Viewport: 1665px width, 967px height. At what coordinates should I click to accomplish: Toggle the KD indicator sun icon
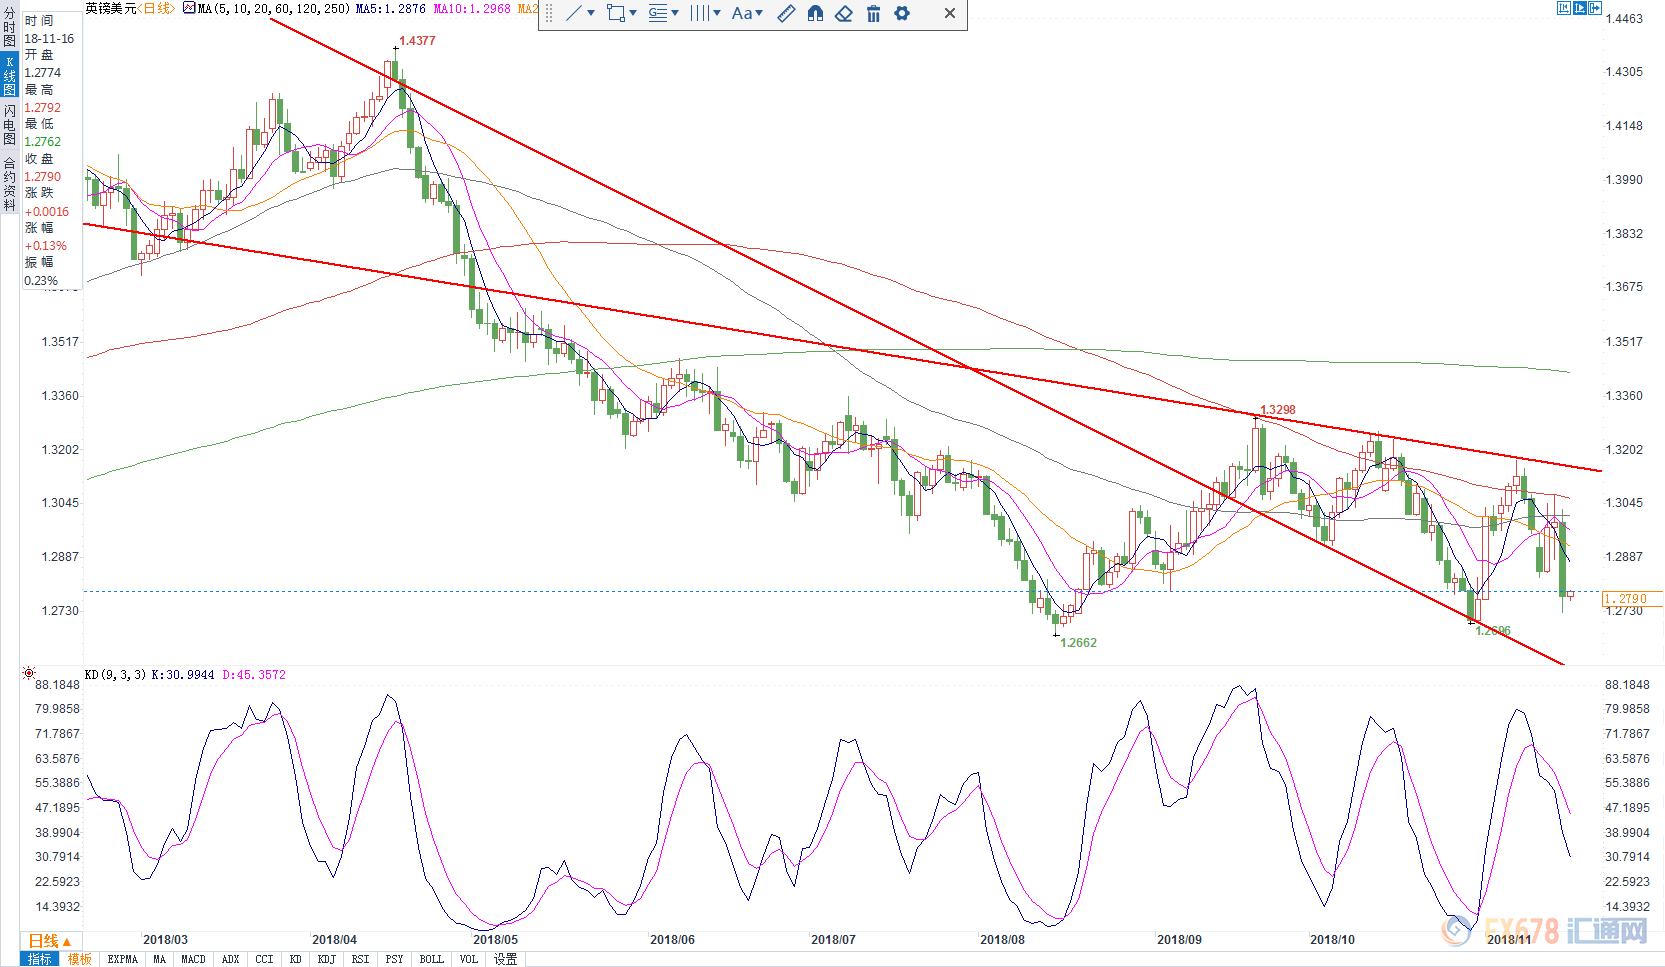[29, 673]
